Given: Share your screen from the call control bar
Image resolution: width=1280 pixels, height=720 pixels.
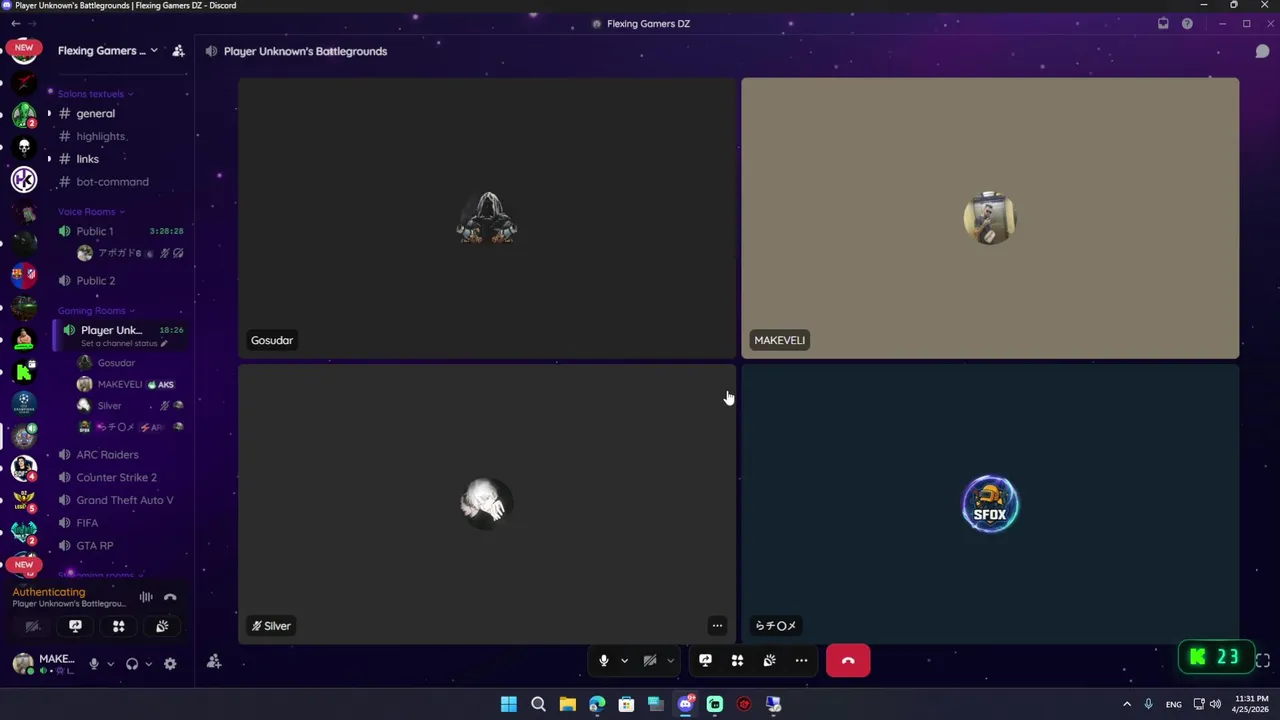Looking at the screenshot, I should (705, 660).
